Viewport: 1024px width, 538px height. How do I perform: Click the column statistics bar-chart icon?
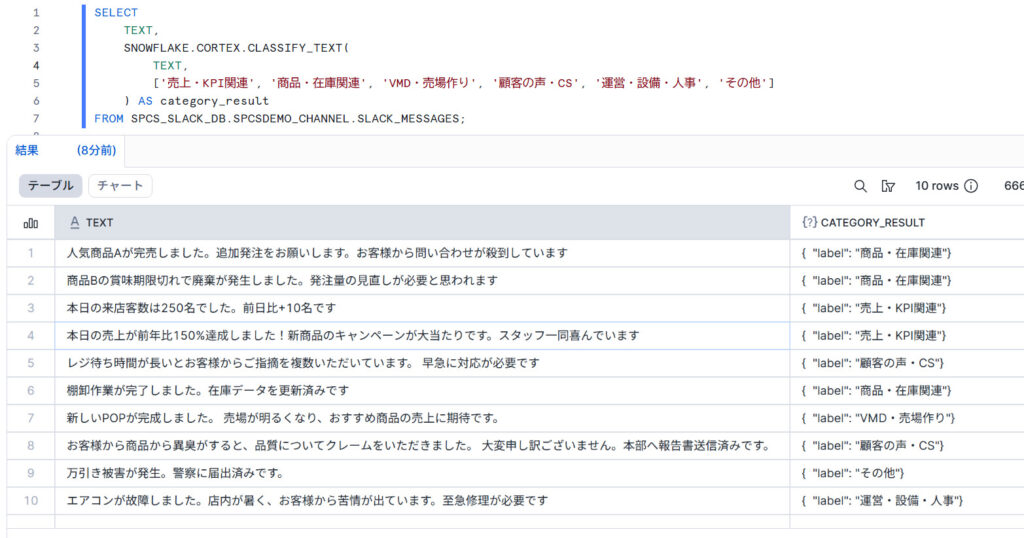[30, 223]
